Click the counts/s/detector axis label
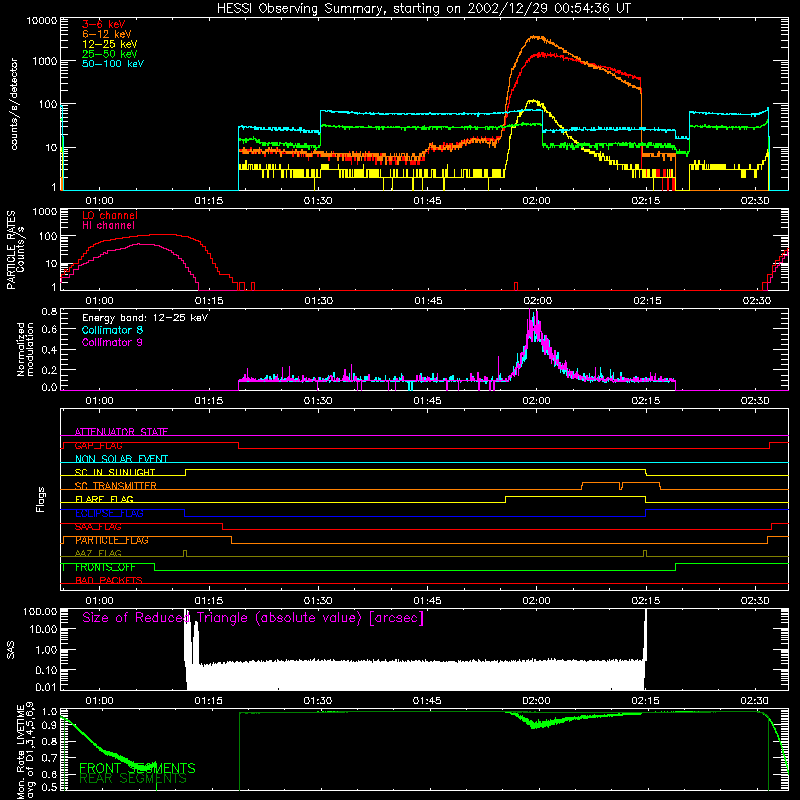This screenshot has width=800, height=800. 14,104
